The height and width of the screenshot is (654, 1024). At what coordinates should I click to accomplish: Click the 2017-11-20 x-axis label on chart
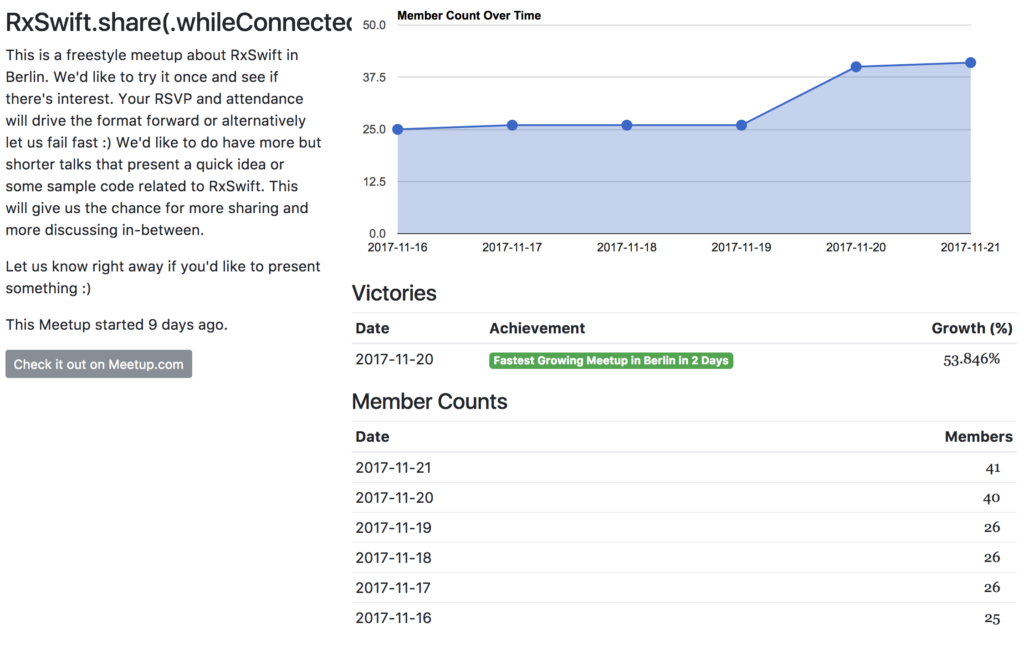pos(856,247)
